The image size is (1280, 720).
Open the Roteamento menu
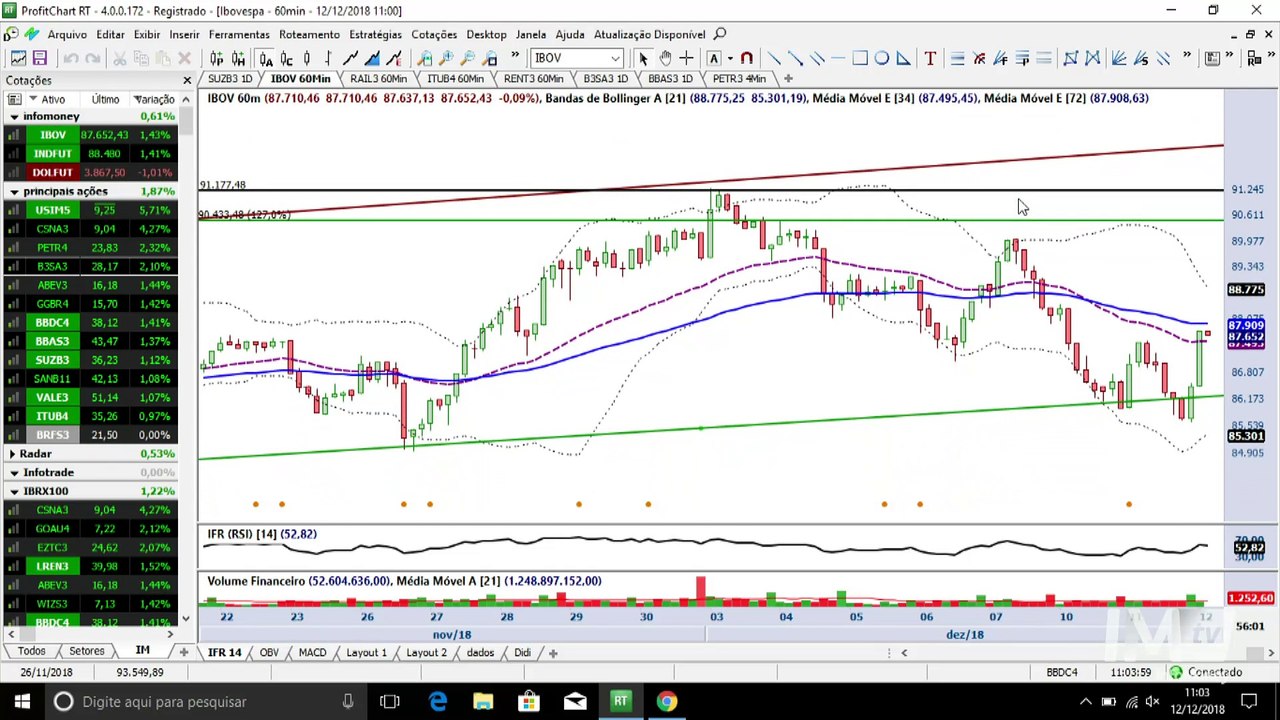tap(309, 34)
